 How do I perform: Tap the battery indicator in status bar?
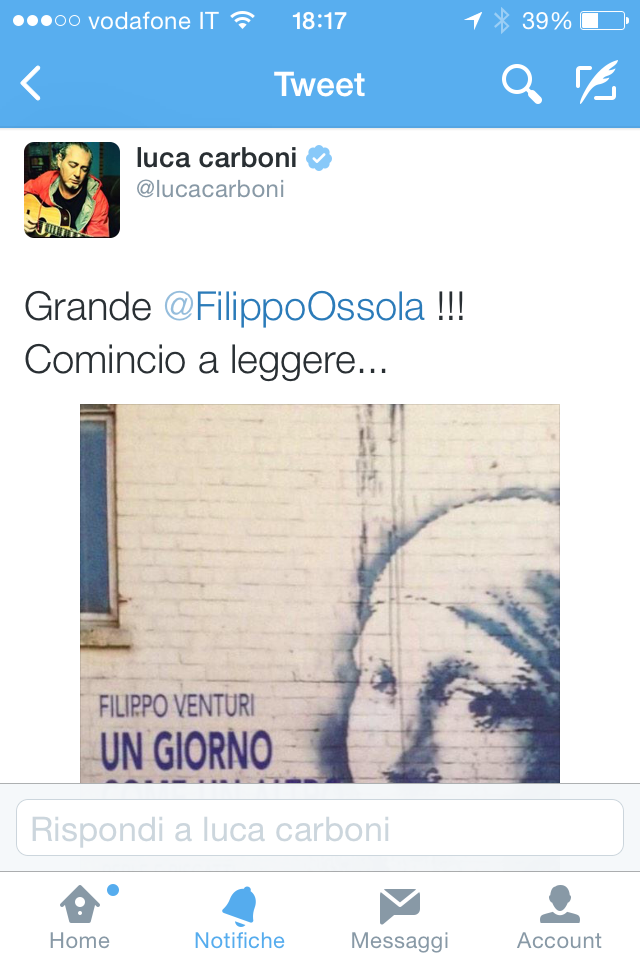pos(604,21)
